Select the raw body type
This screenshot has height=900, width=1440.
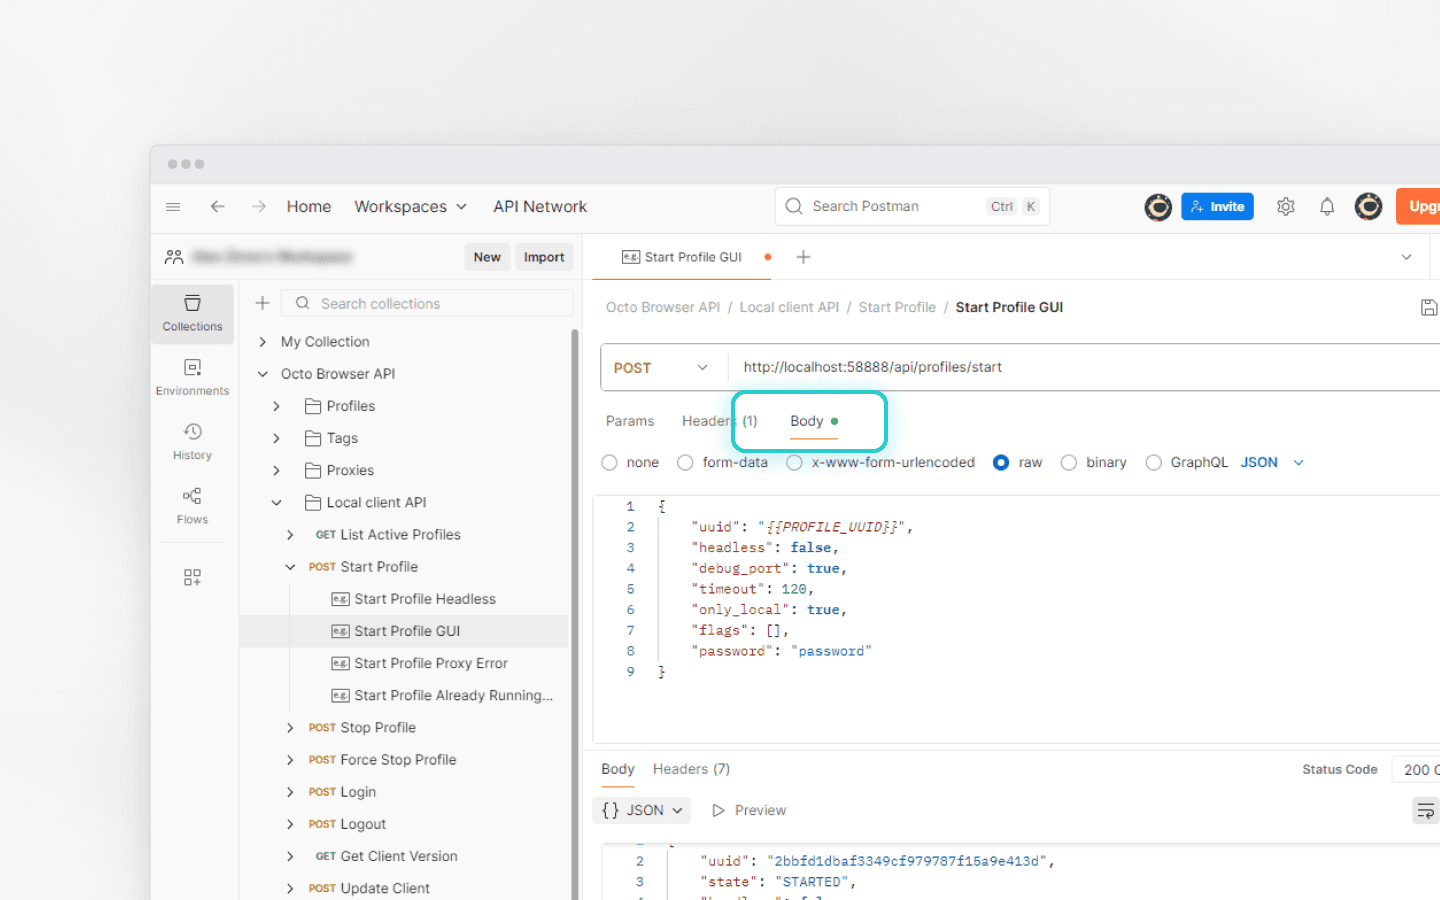(x=1001, y=463)
